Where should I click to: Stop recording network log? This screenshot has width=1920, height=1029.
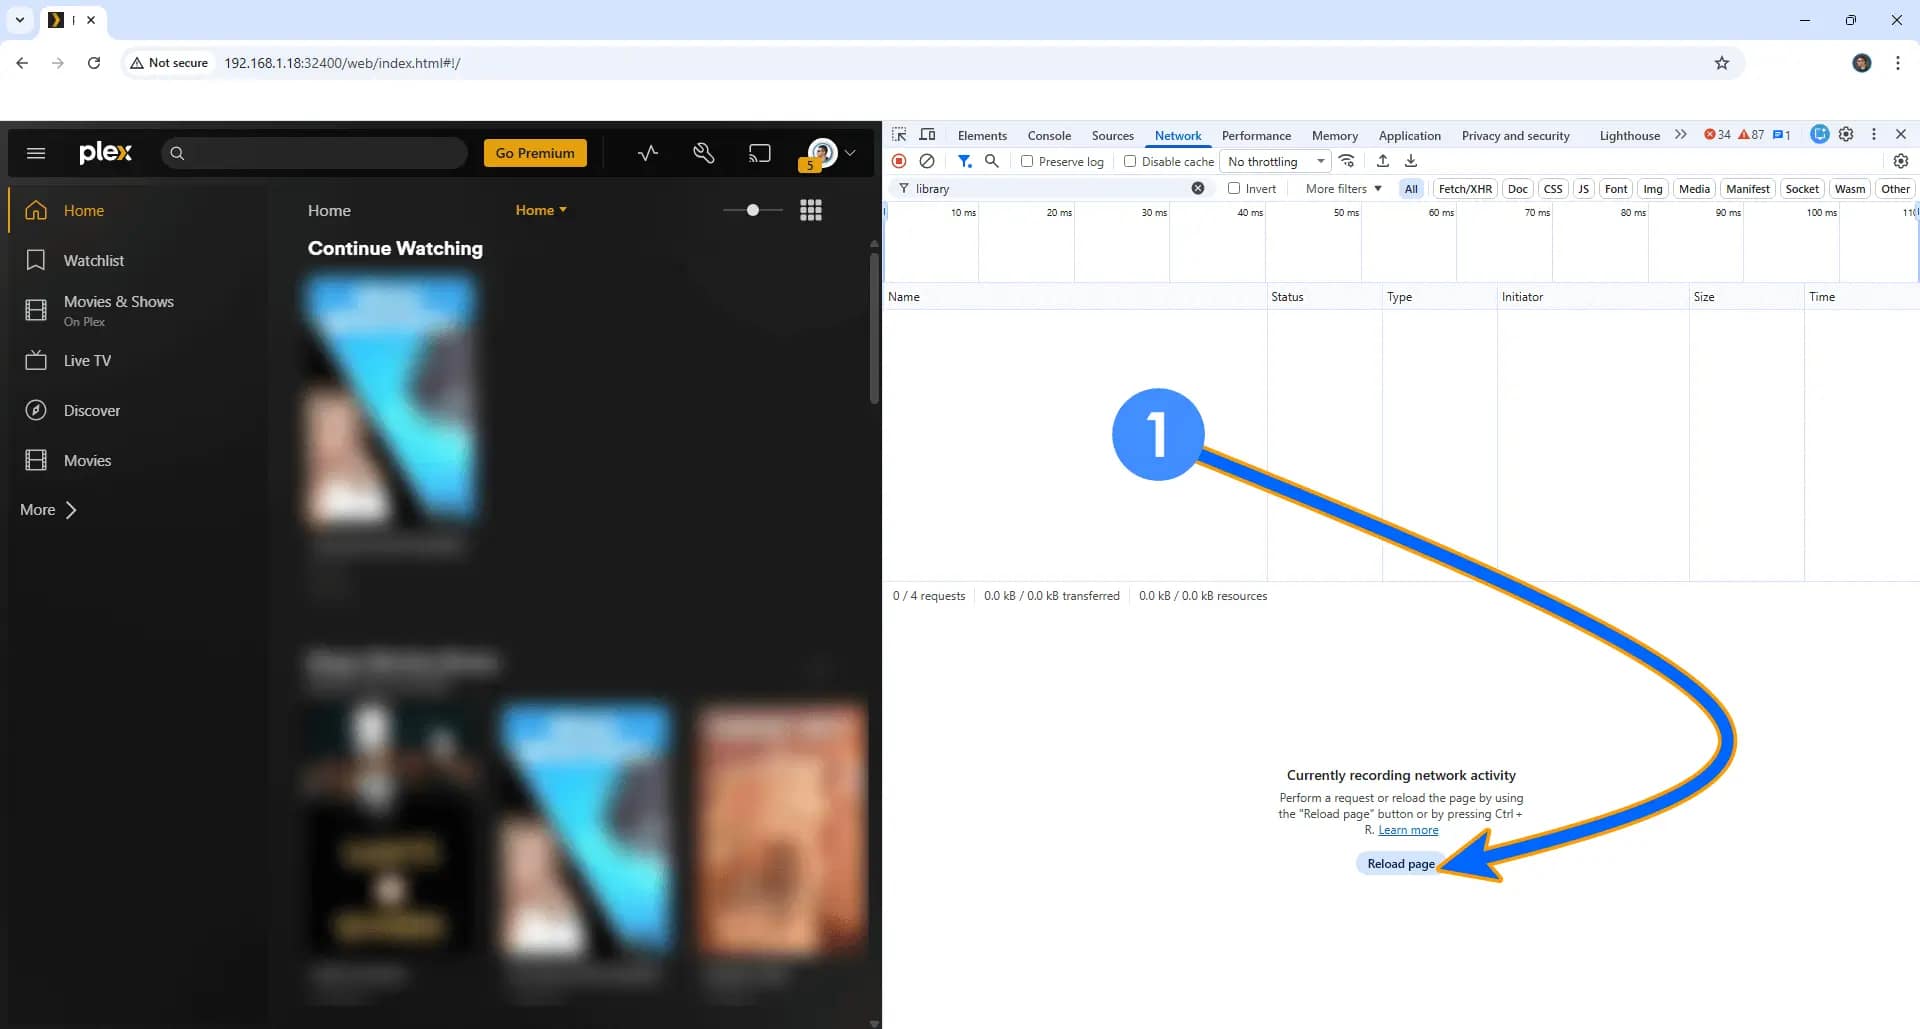coord(899,161)
